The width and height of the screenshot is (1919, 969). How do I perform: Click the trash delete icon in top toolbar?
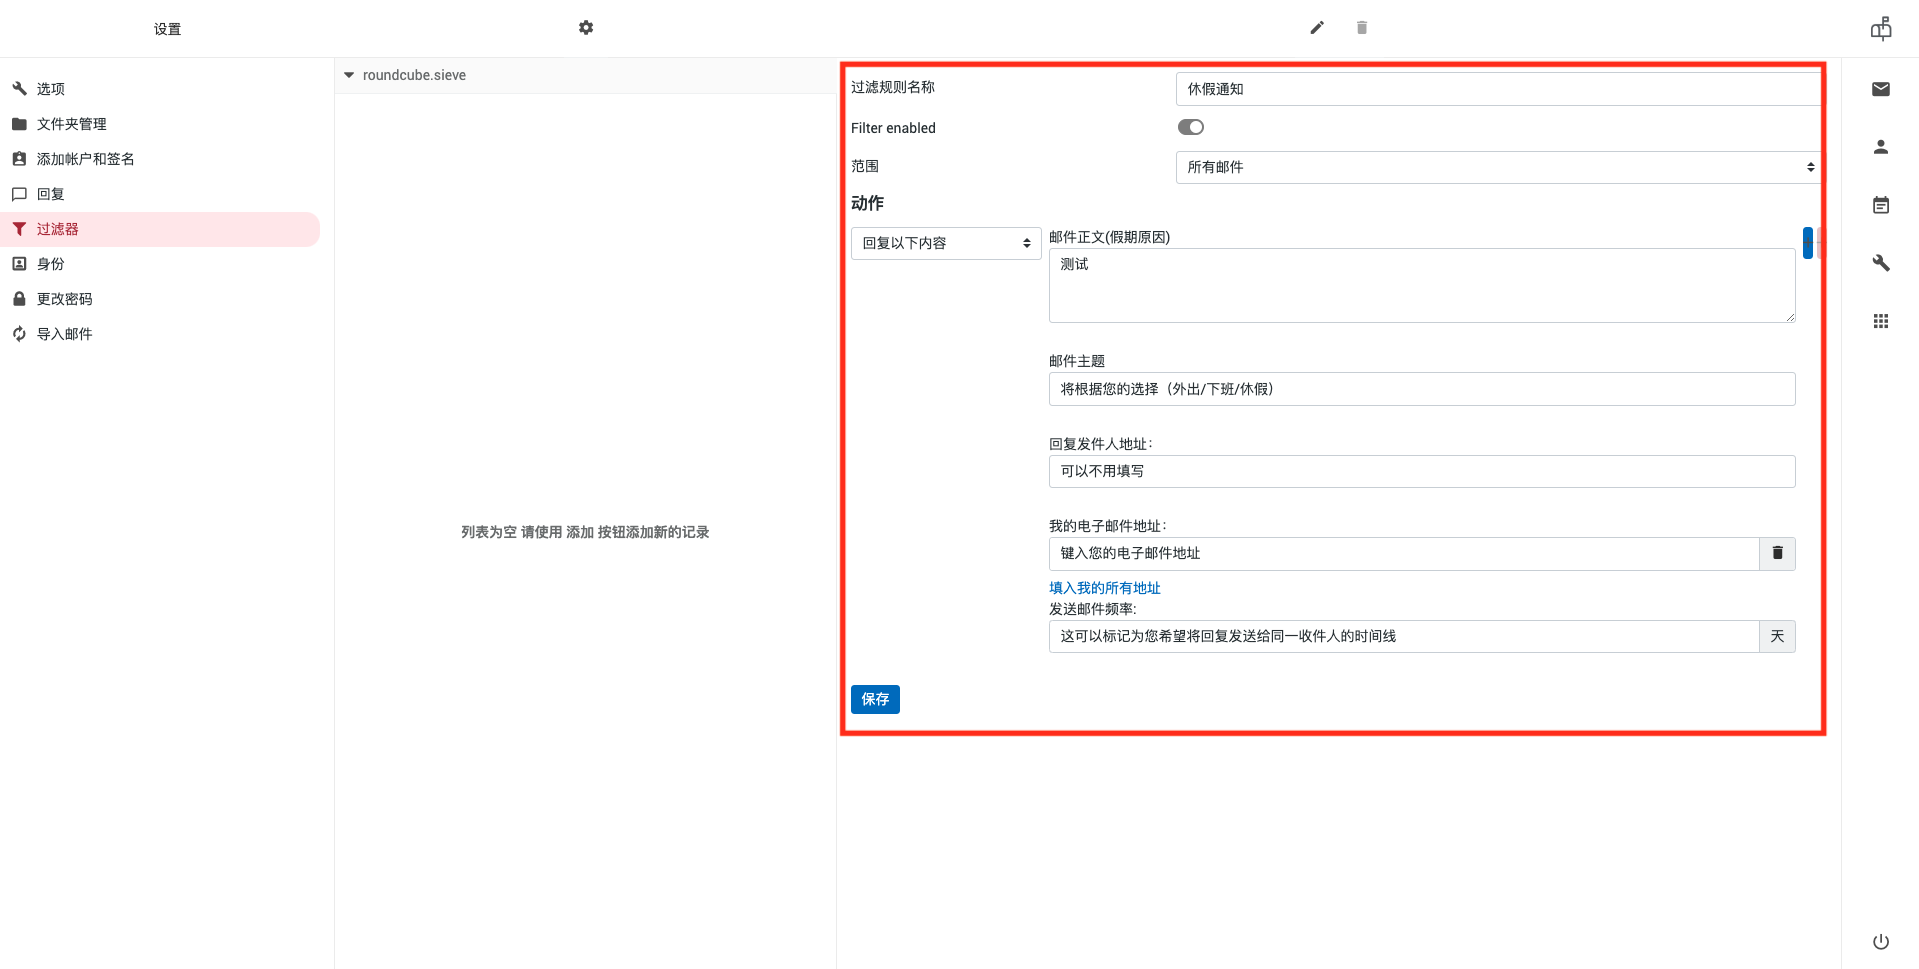[x=1361, y=28]
